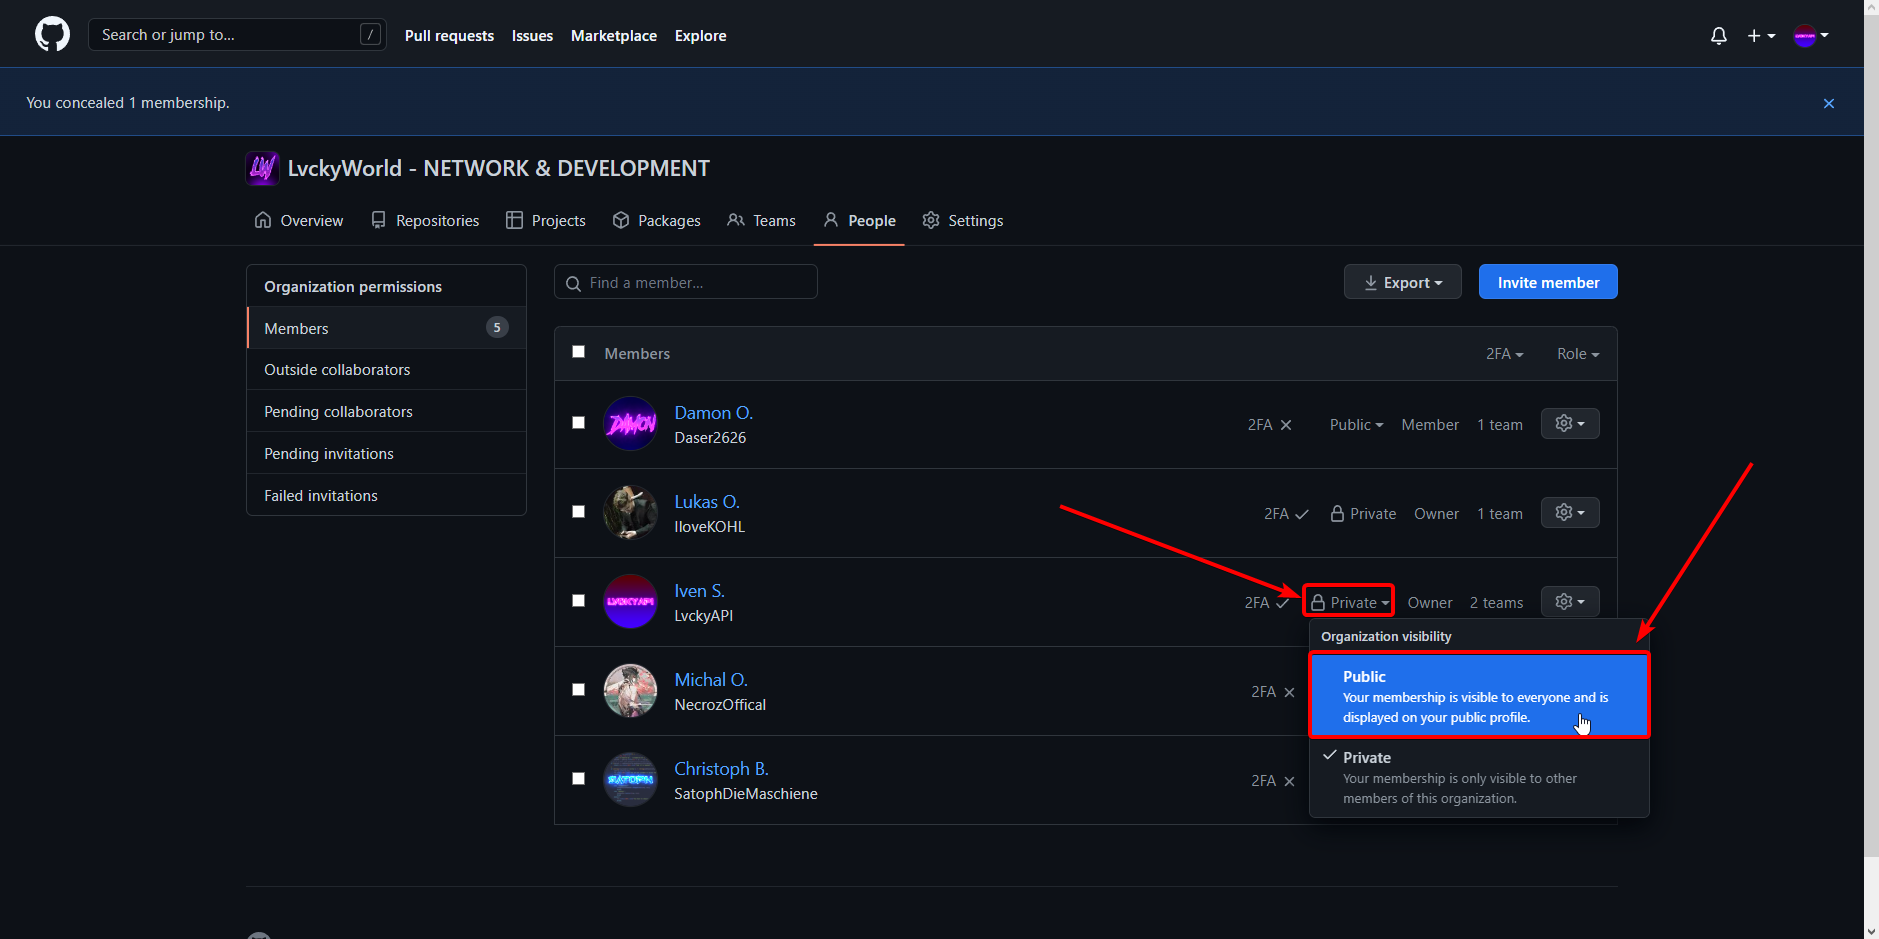Expand the Export dropdown

click(1402, 283)
